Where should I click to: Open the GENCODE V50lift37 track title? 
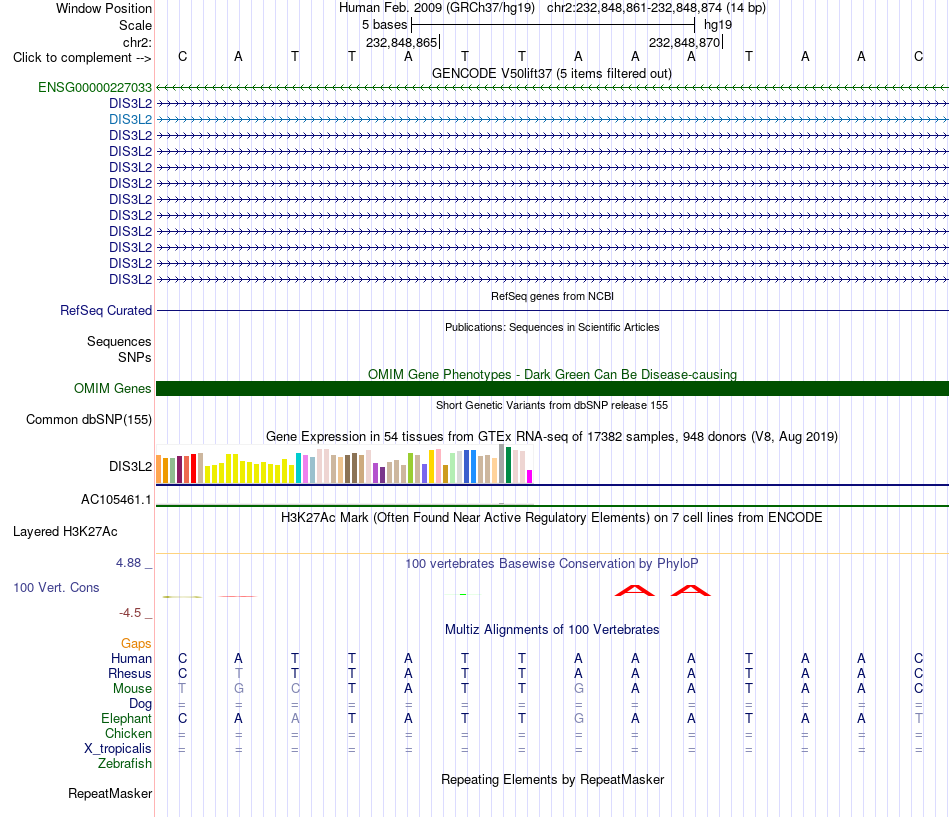552,73
